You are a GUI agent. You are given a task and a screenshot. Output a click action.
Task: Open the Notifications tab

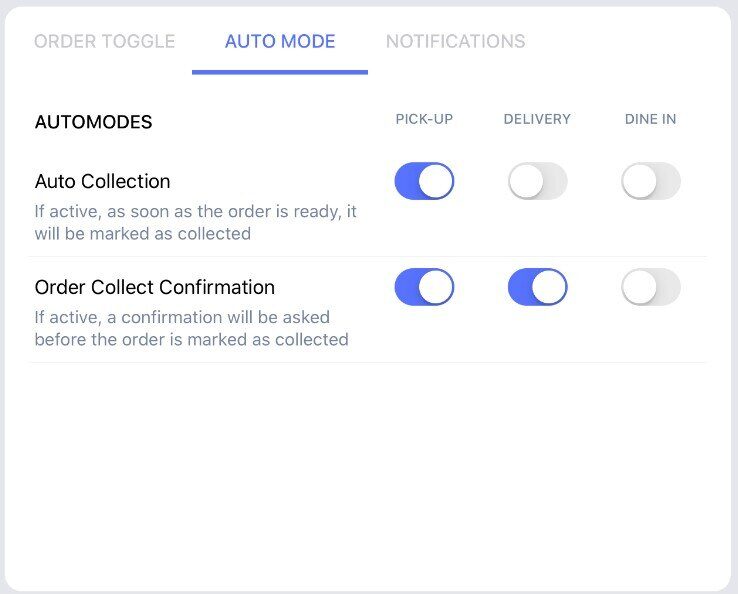pyautogui.click(x=455, y=42)
